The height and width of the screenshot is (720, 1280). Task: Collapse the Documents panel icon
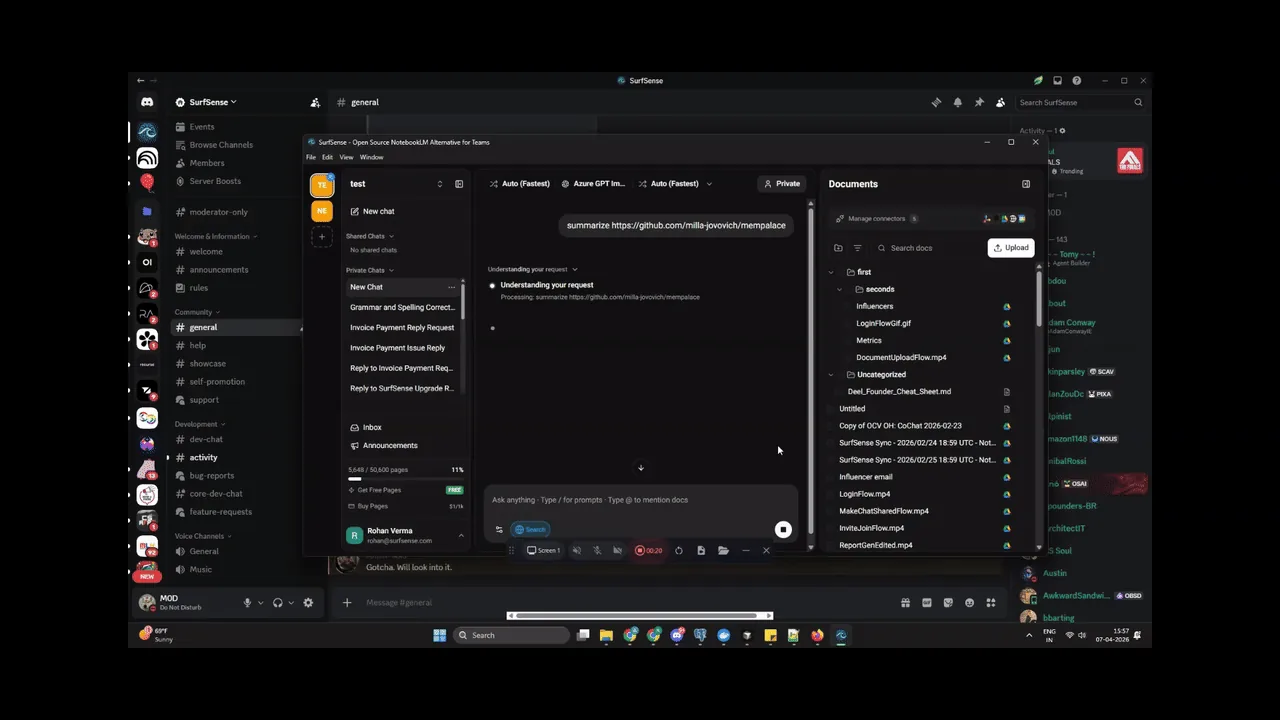(1025, 184)
